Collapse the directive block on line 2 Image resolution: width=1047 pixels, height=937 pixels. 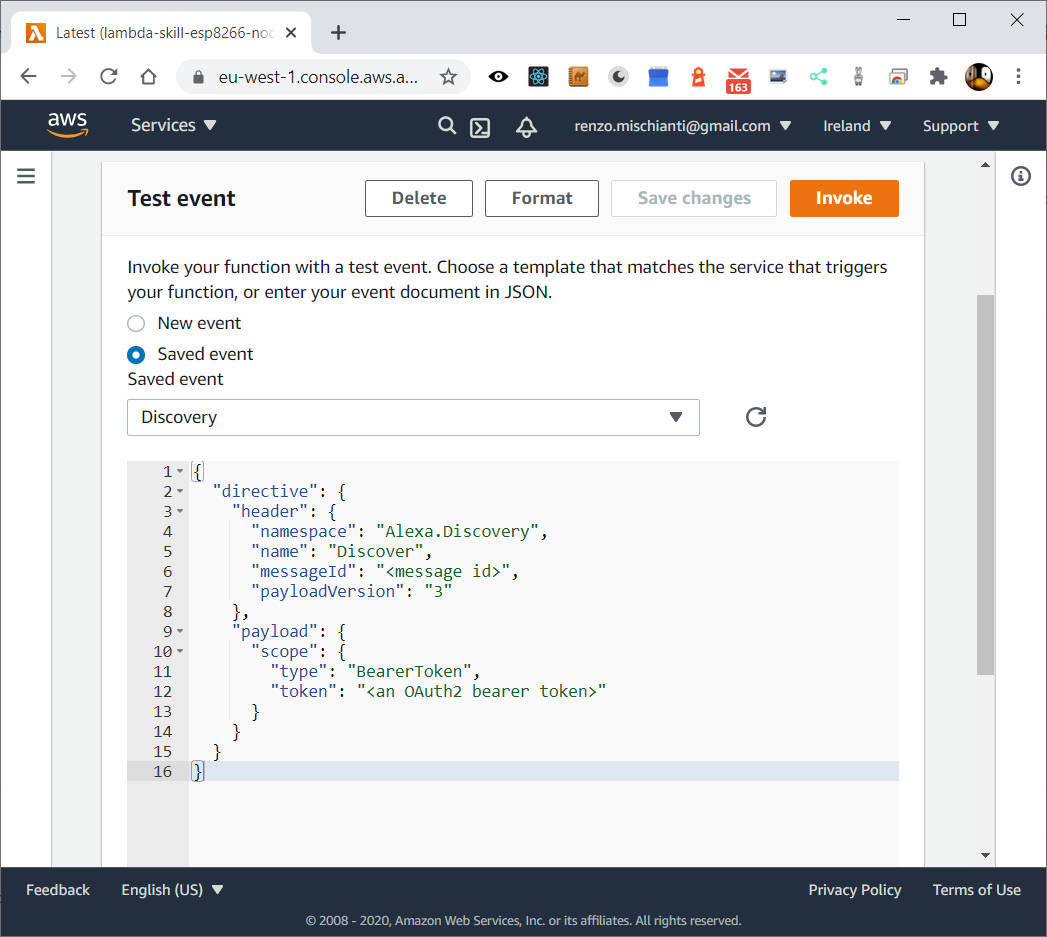(x=178, y=490)
